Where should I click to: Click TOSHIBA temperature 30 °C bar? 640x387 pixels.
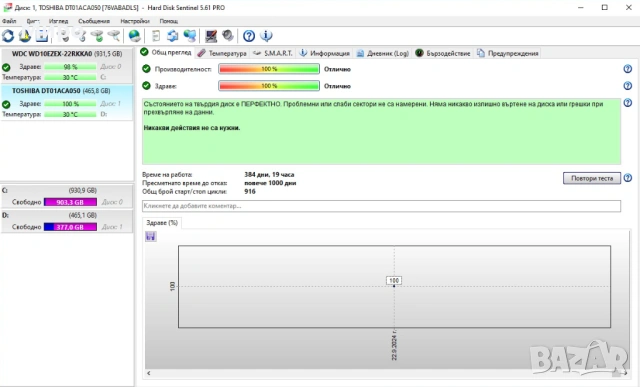[x=70, y=114]
